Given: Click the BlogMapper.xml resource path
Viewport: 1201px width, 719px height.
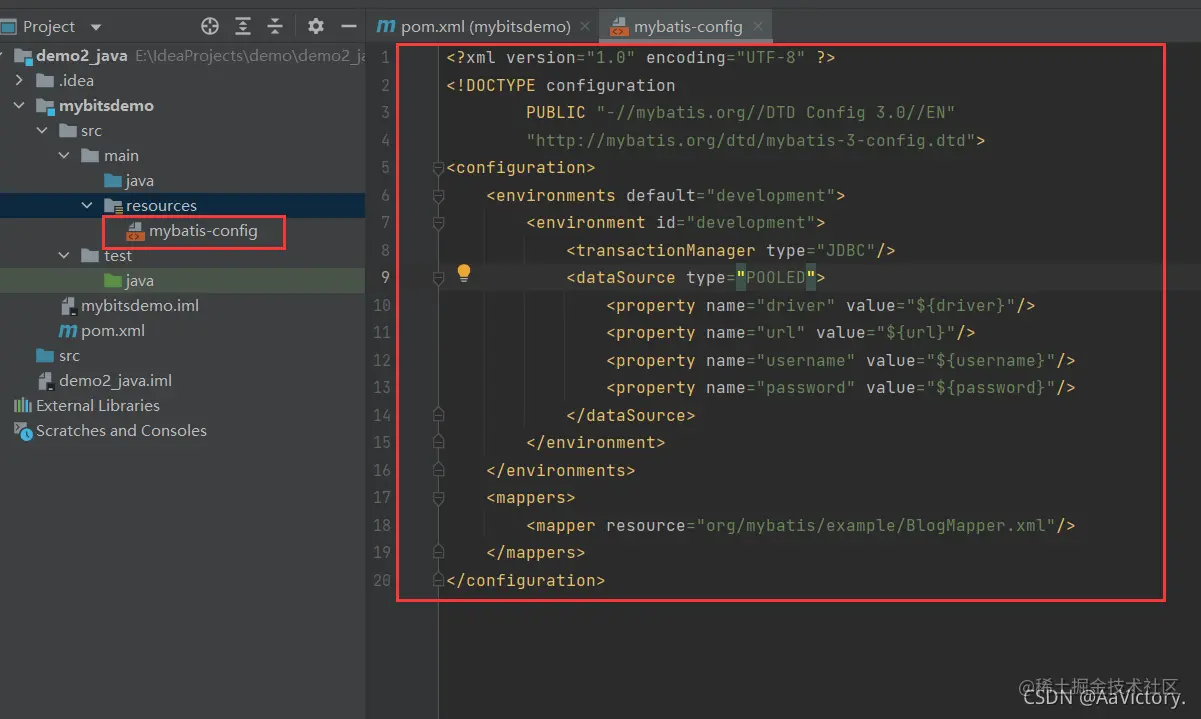Looking at the screenshot, I should click(876, 525).
